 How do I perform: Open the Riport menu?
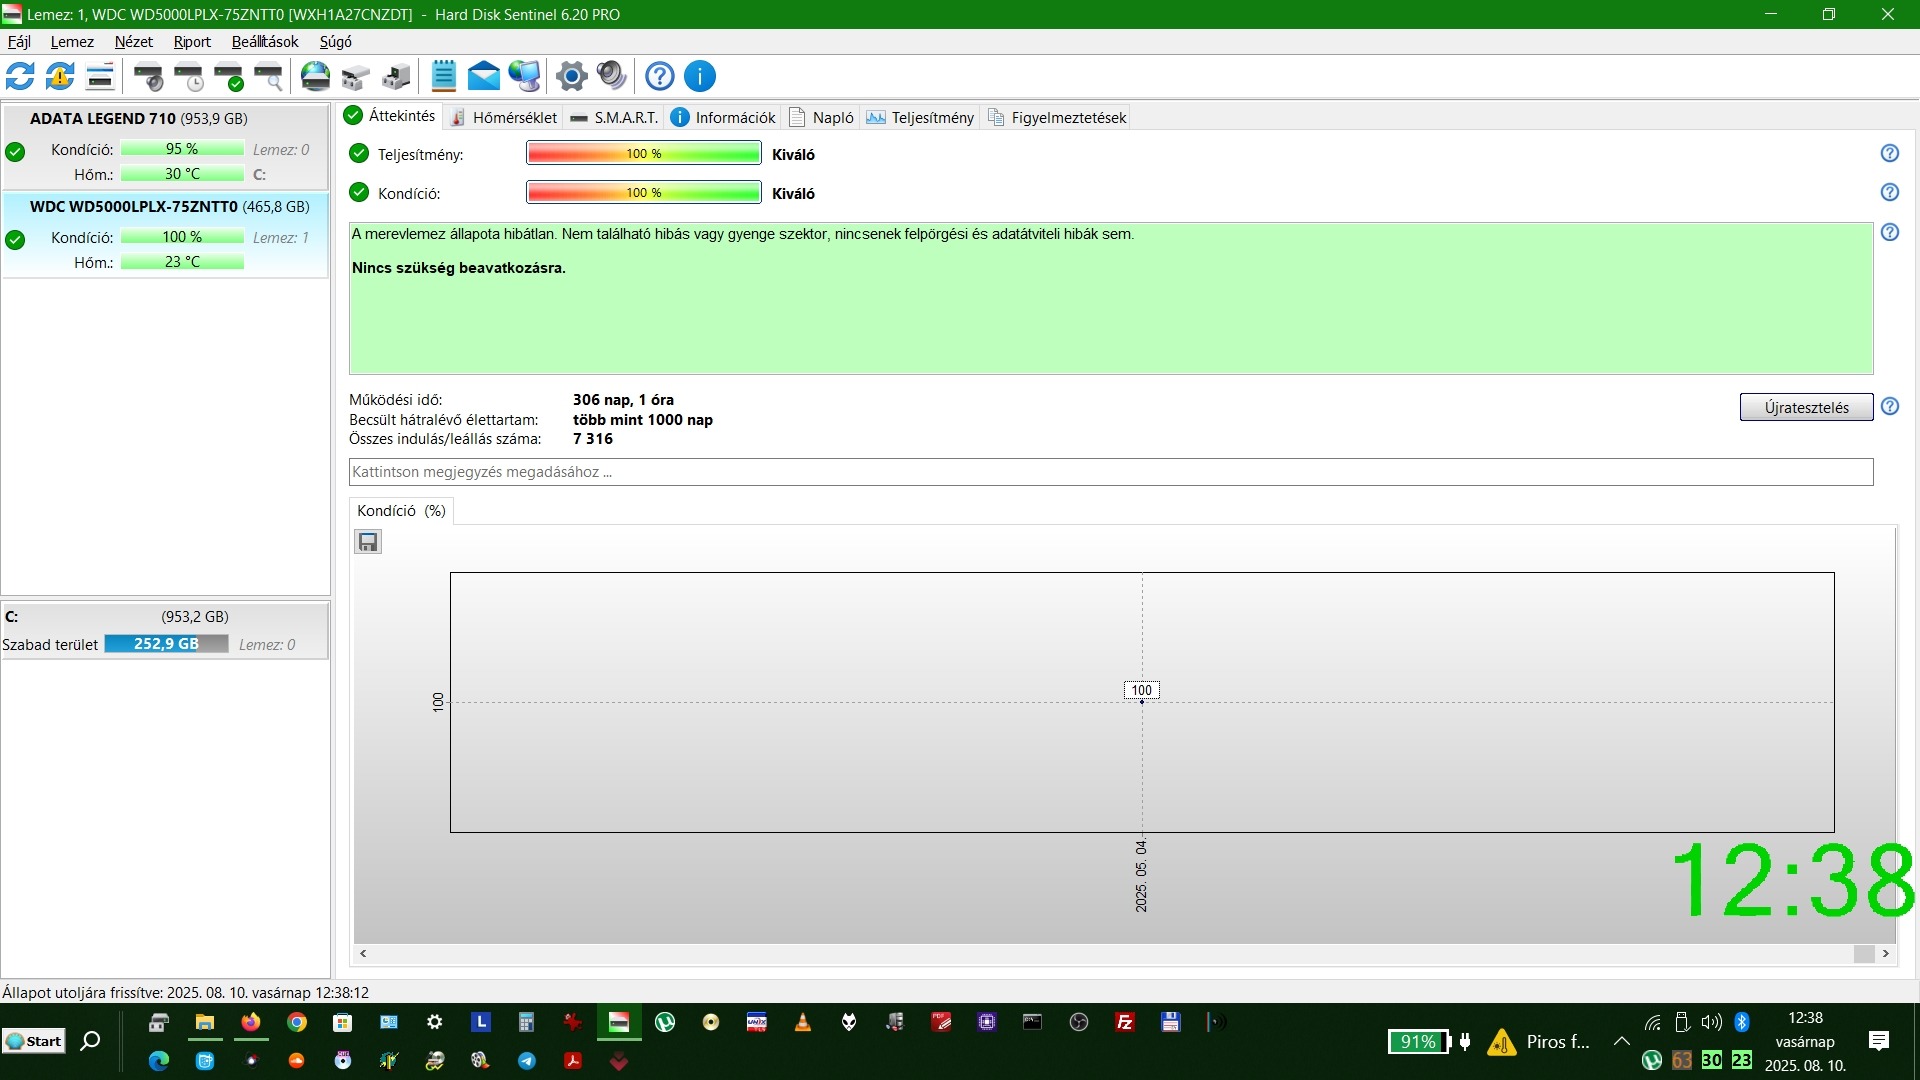192,42
